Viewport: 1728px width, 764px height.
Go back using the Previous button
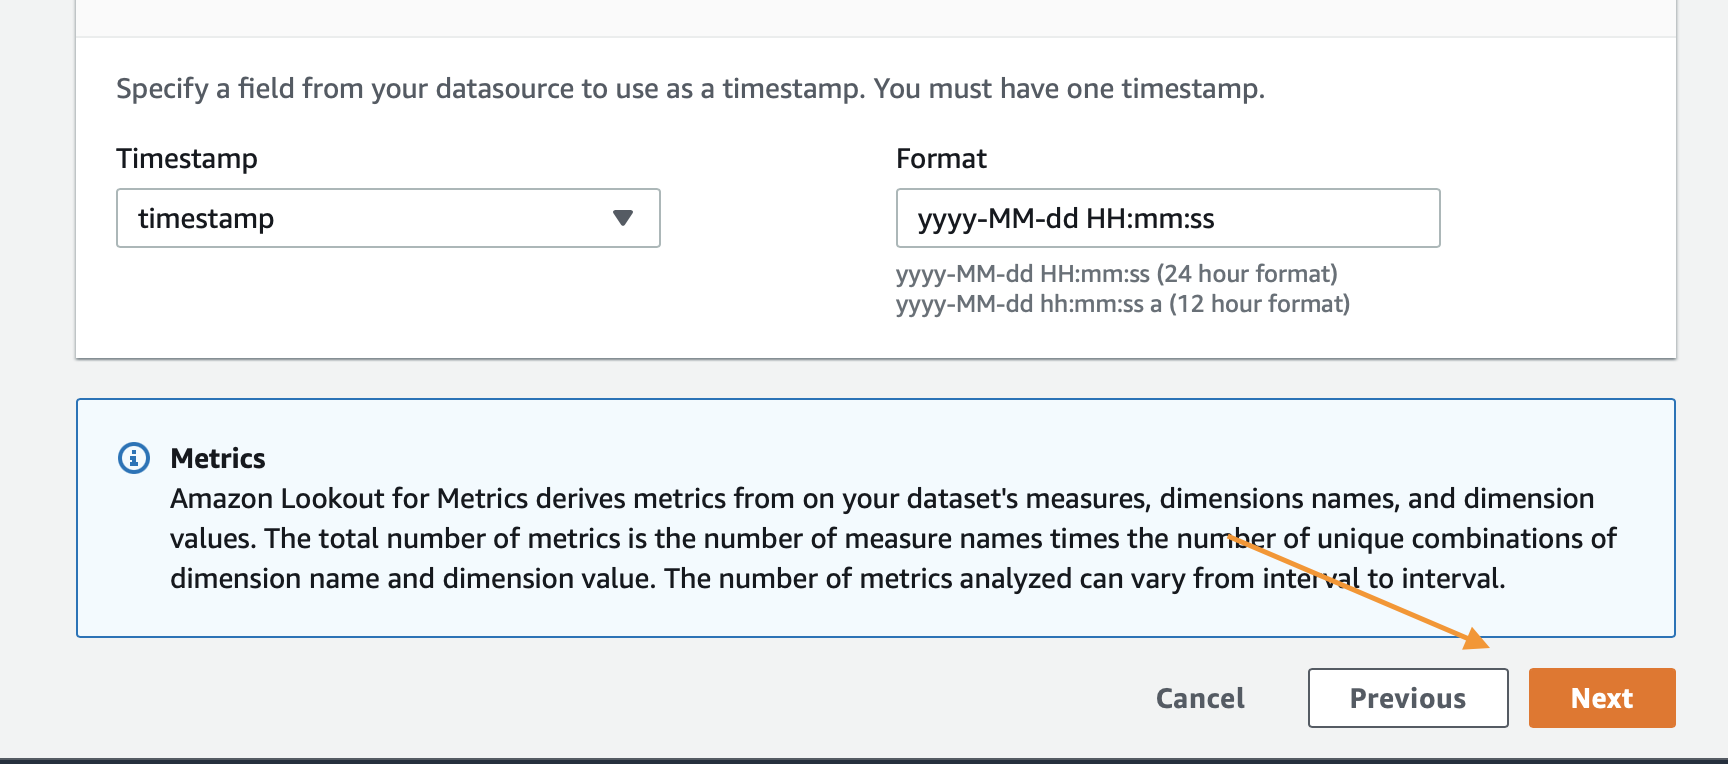[1408, 698]
